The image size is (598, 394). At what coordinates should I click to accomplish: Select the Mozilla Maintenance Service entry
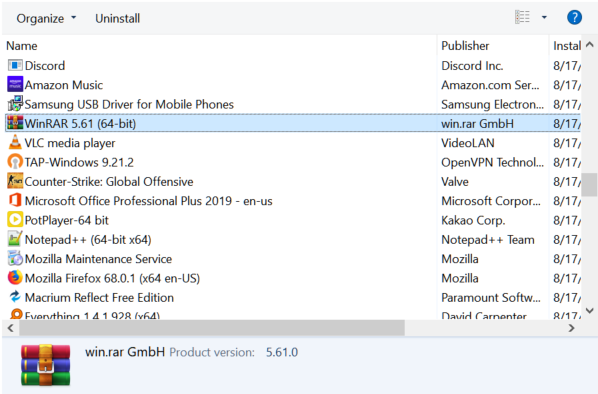click(98, 259)
